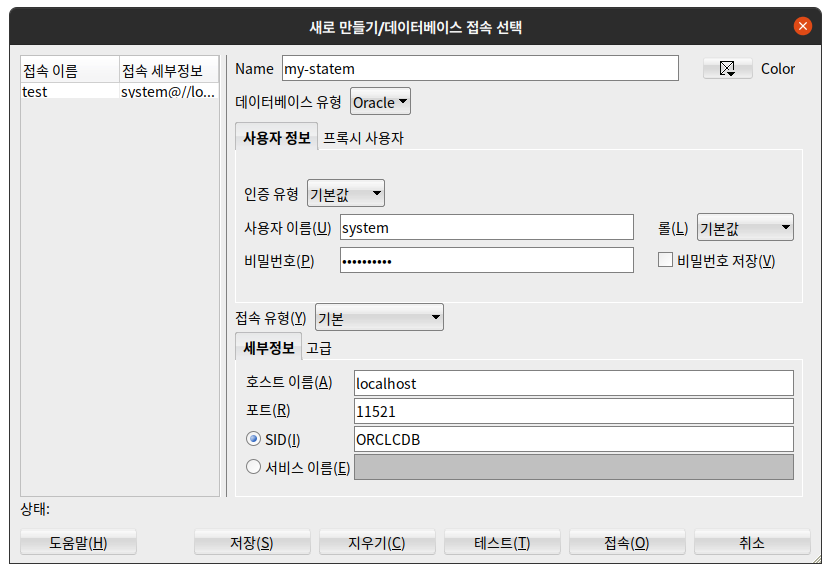831x573 pixels.
Task: Switch to the 프록시 사용자 tab
Action: pyautogui.click(x=364, y=138)
